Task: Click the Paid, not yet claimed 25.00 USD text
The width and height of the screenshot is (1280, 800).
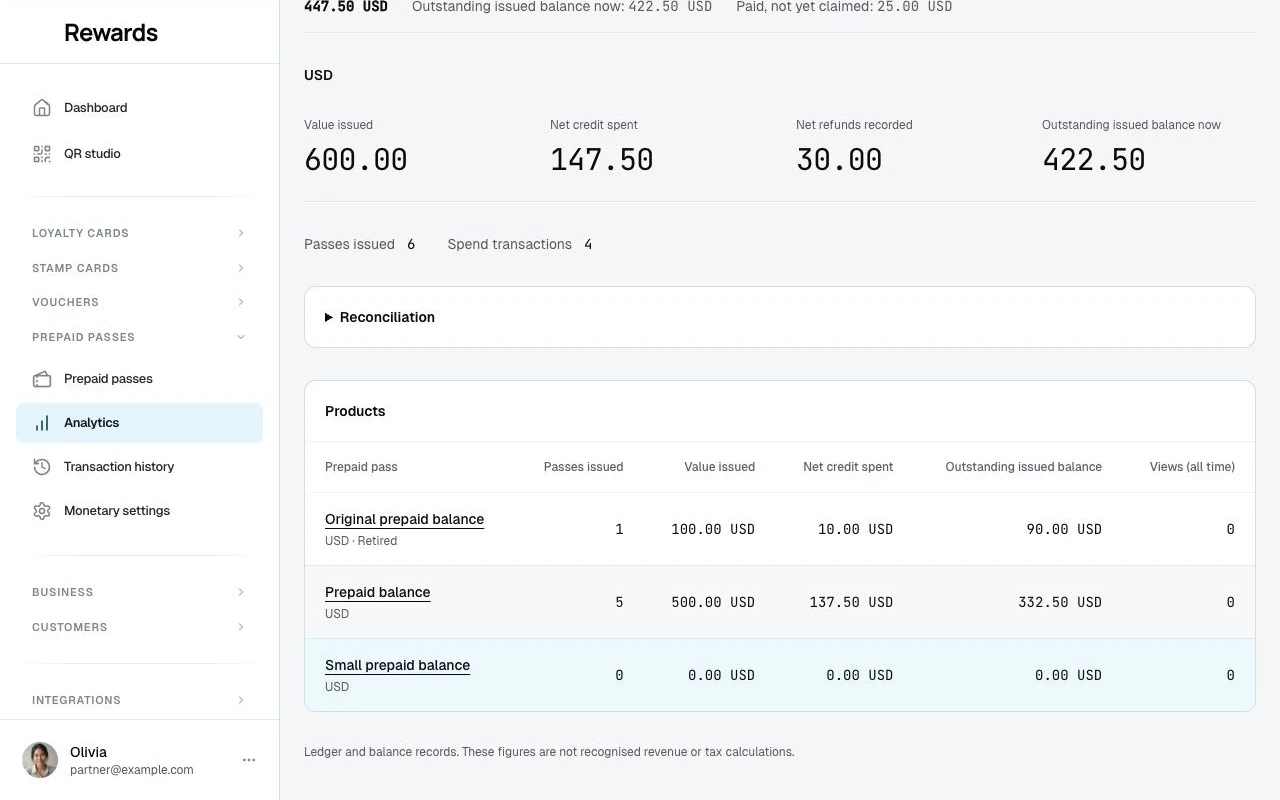Action: pyautogui.click(x=844, y=7)
